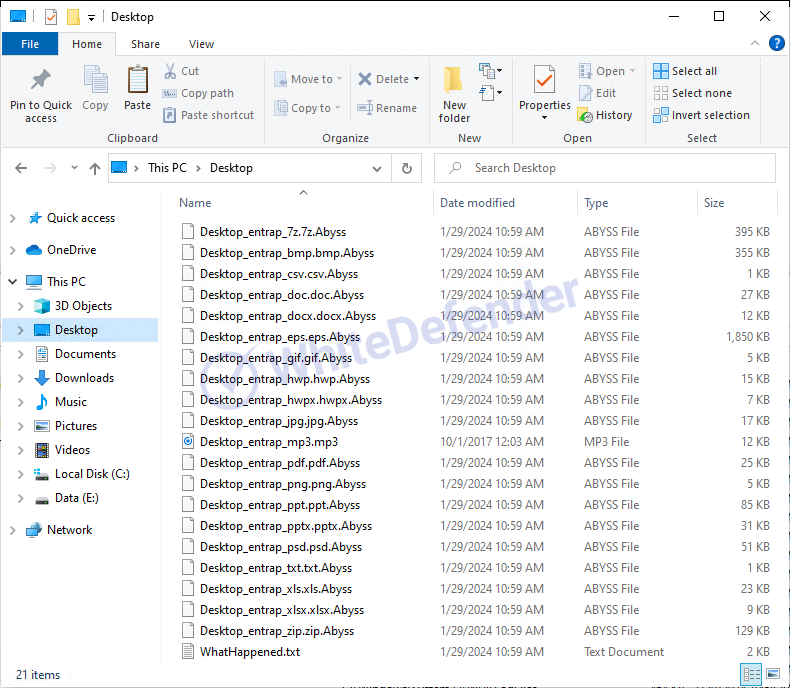Screen dimensions: 790x688
Task: Open the Easy access dropdown icon
Action: pos(490,93)
